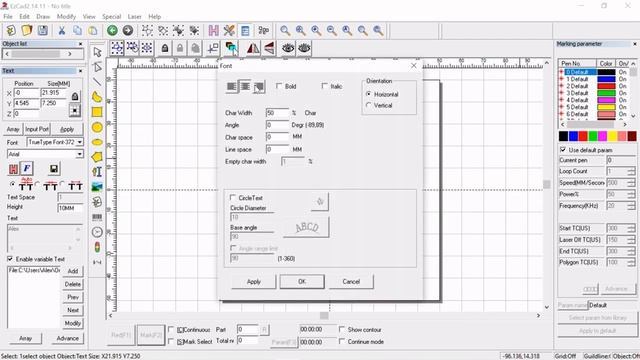Click Apply in the Font dialog
Image resolution: width=640 pixels, height=360 pixels.
click(253, 281)
